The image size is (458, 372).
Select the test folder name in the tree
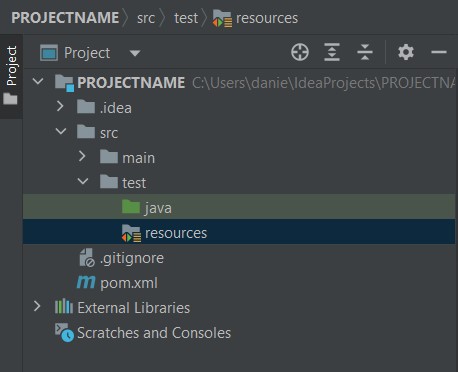click(x=134, y=183)
